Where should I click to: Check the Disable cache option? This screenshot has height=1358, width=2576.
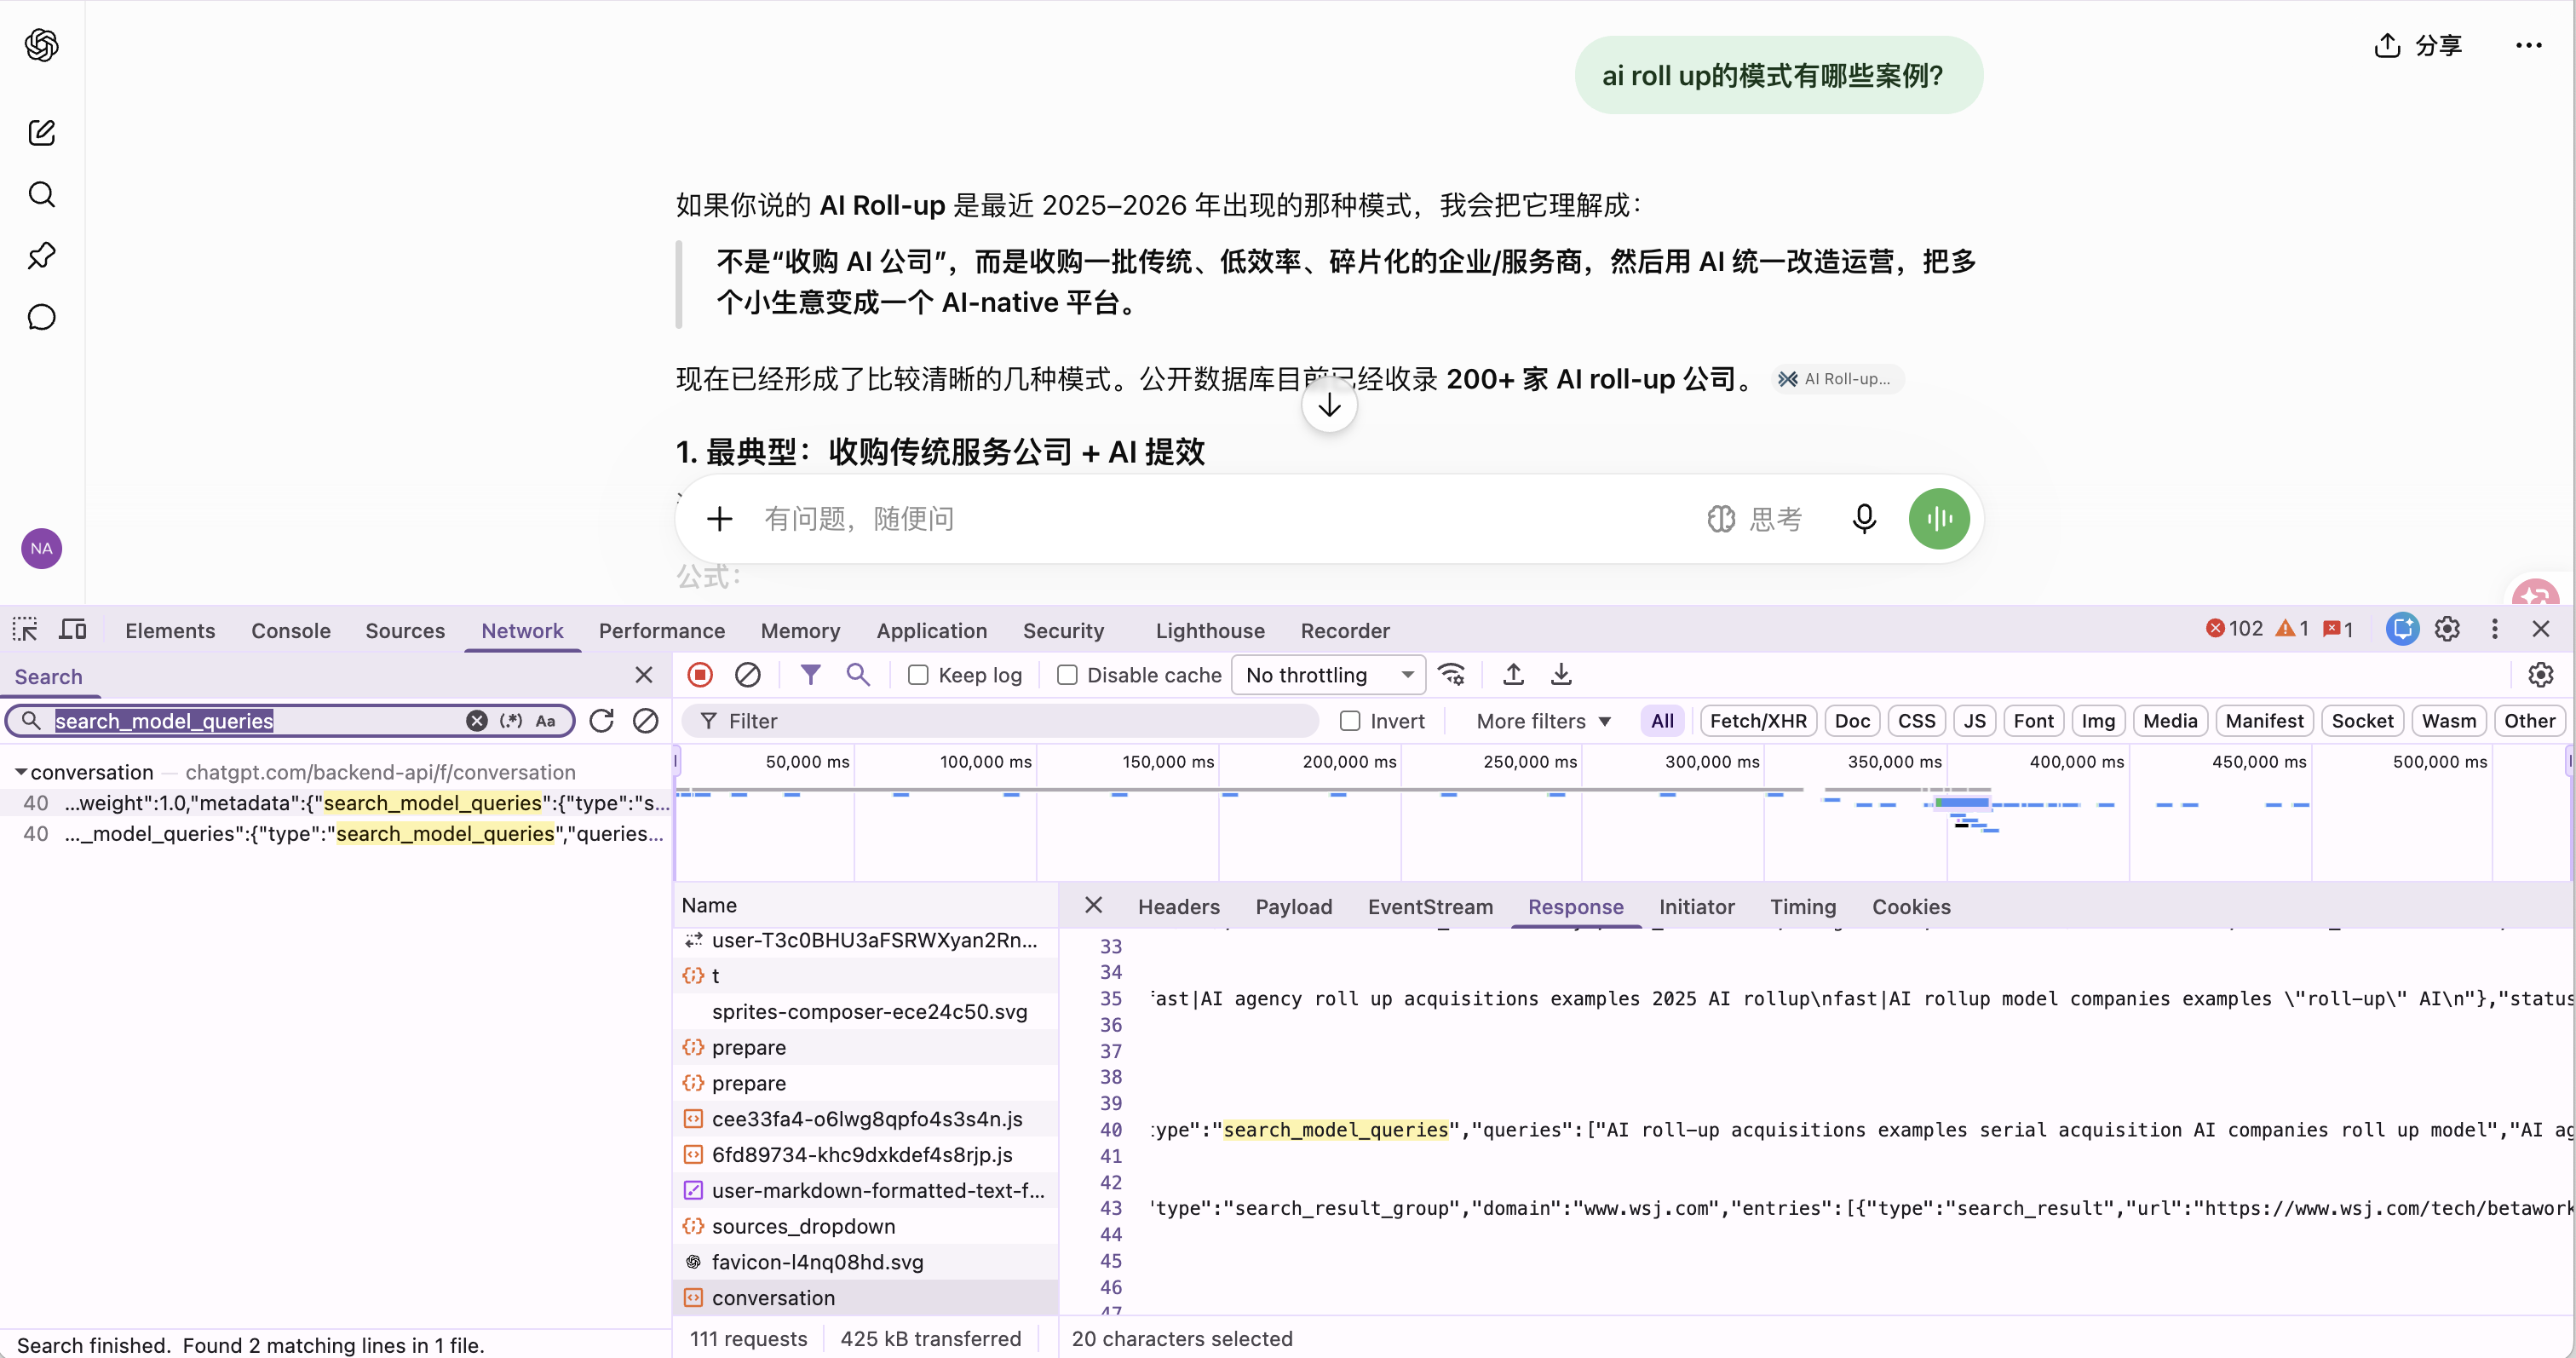(1067, 675)
